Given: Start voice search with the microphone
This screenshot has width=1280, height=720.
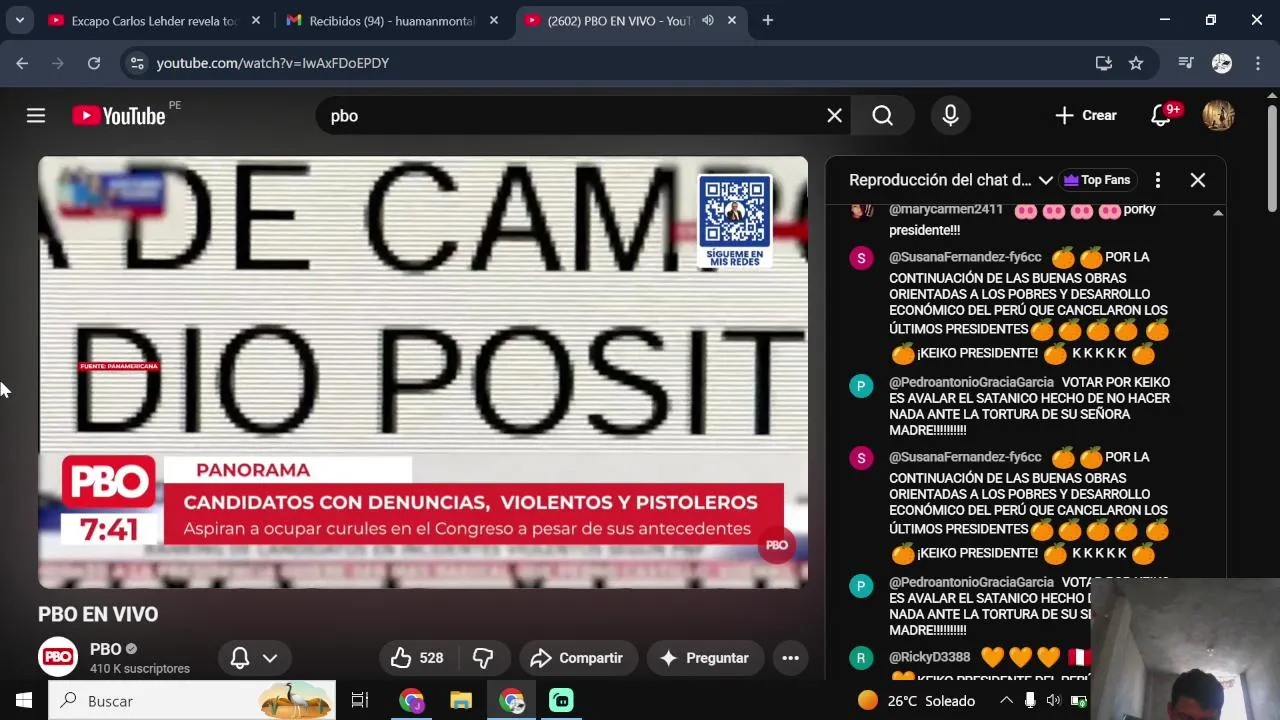Looking at the screenshot, I should 950,116.
